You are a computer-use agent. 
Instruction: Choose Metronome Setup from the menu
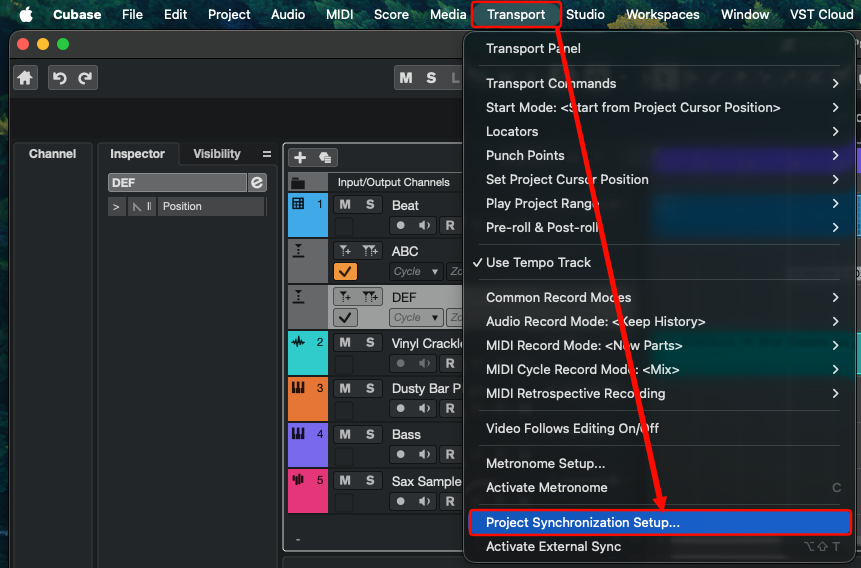pyautogui.click(x=660, y=464)
